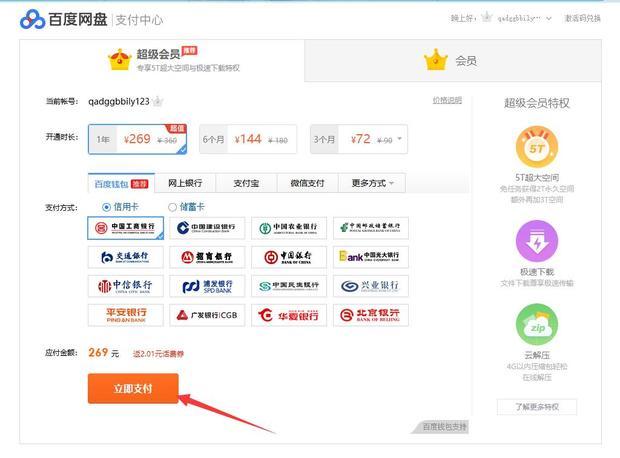Screen dimensions: 620x458
Task: Choose 中国农业银行 bank option
Action: [x=289, y=228]
